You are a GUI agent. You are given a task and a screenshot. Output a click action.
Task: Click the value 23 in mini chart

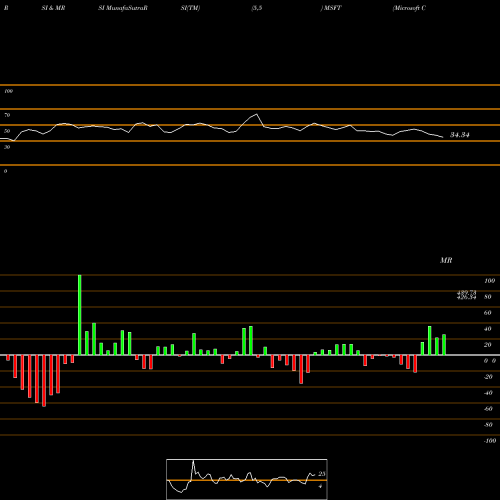coord(322,474)
